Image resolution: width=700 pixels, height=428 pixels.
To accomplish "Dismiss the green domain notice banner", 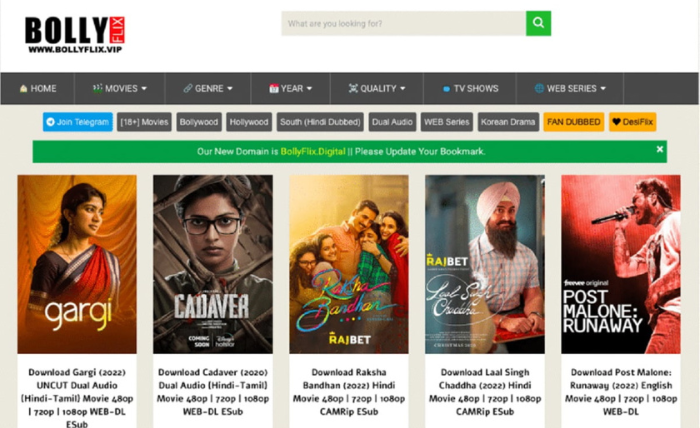I will pyautogui.click(x=660, y=149).
